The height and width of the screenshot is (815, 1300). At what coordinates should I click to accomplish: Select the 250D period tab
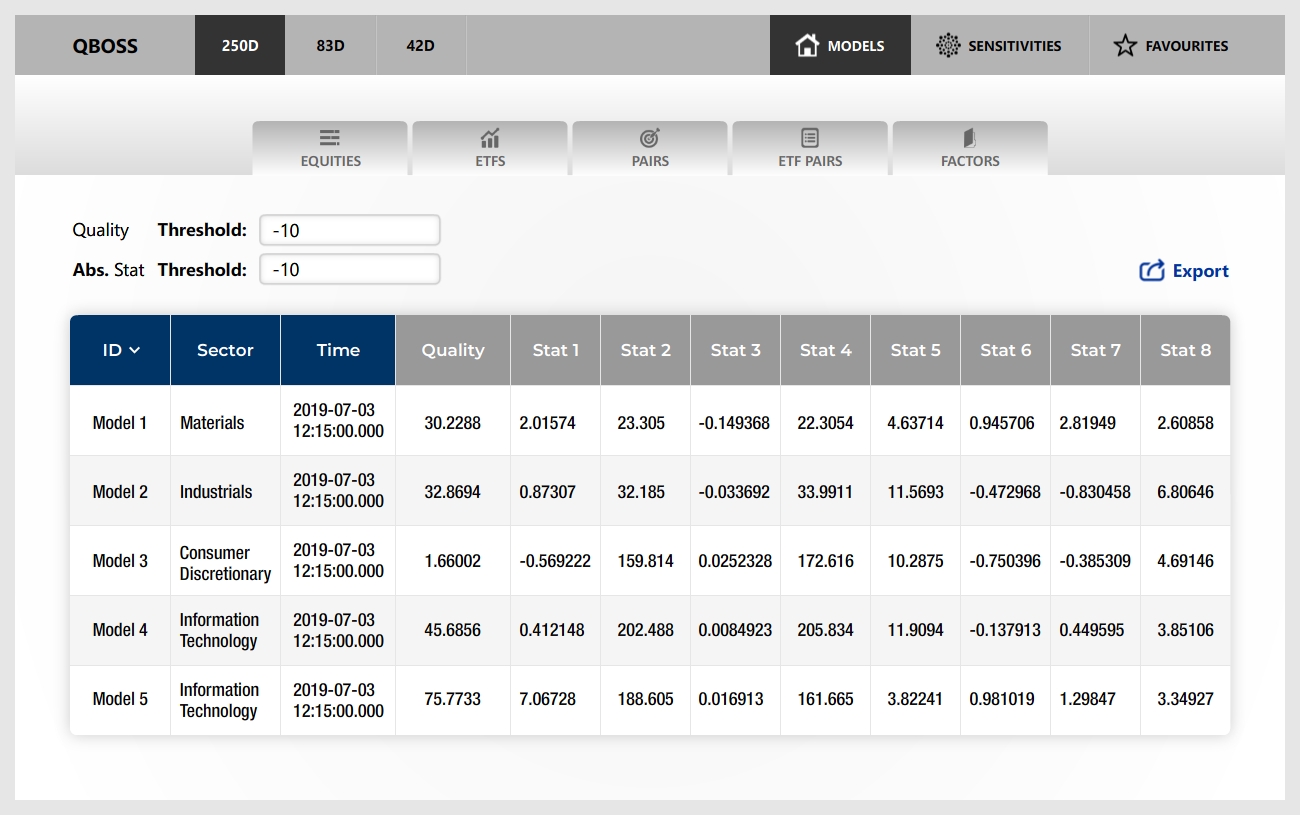click(240, 45)
